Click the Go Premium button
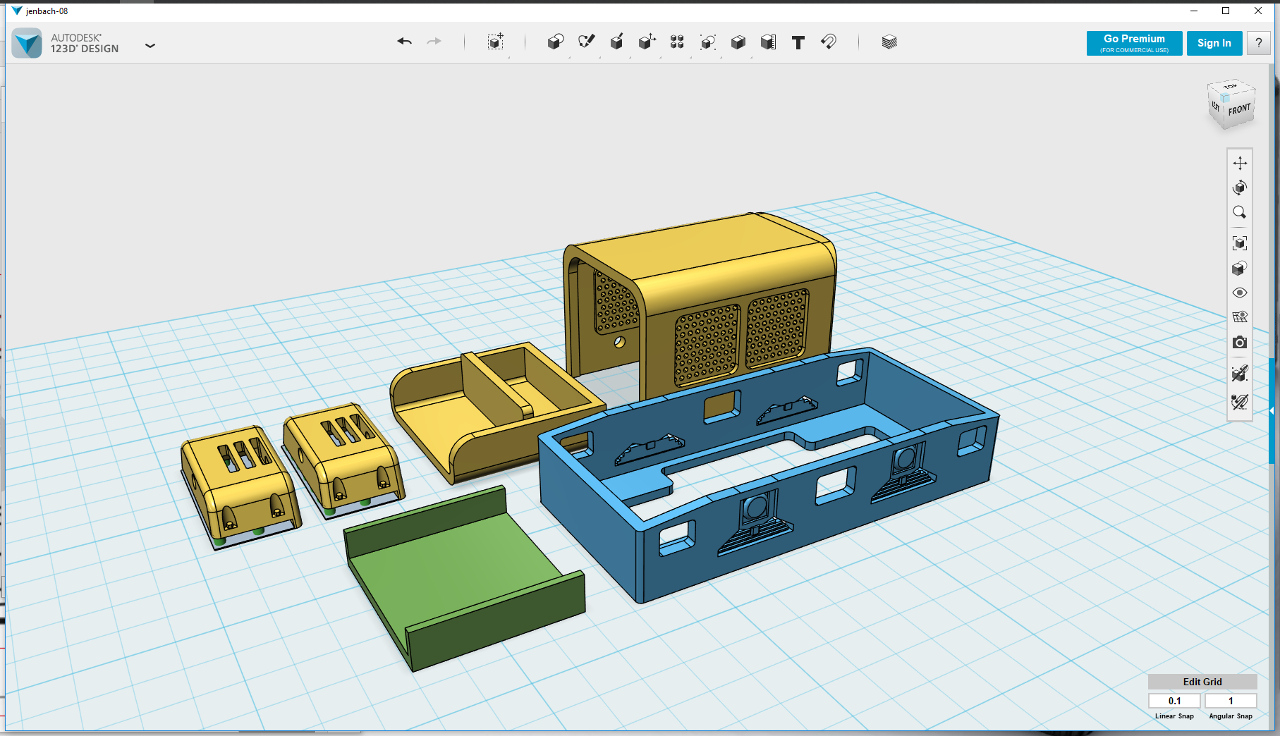Image resolution: width=1280 pixels, height=736 pixels. (x=1134, y=43)
